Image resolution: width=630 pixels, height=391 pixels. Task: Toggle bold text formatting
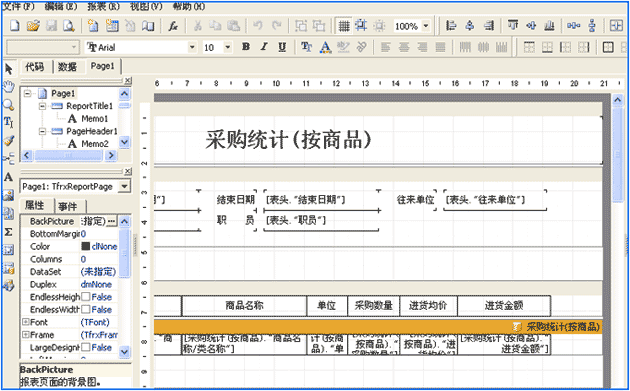[246, 47]
